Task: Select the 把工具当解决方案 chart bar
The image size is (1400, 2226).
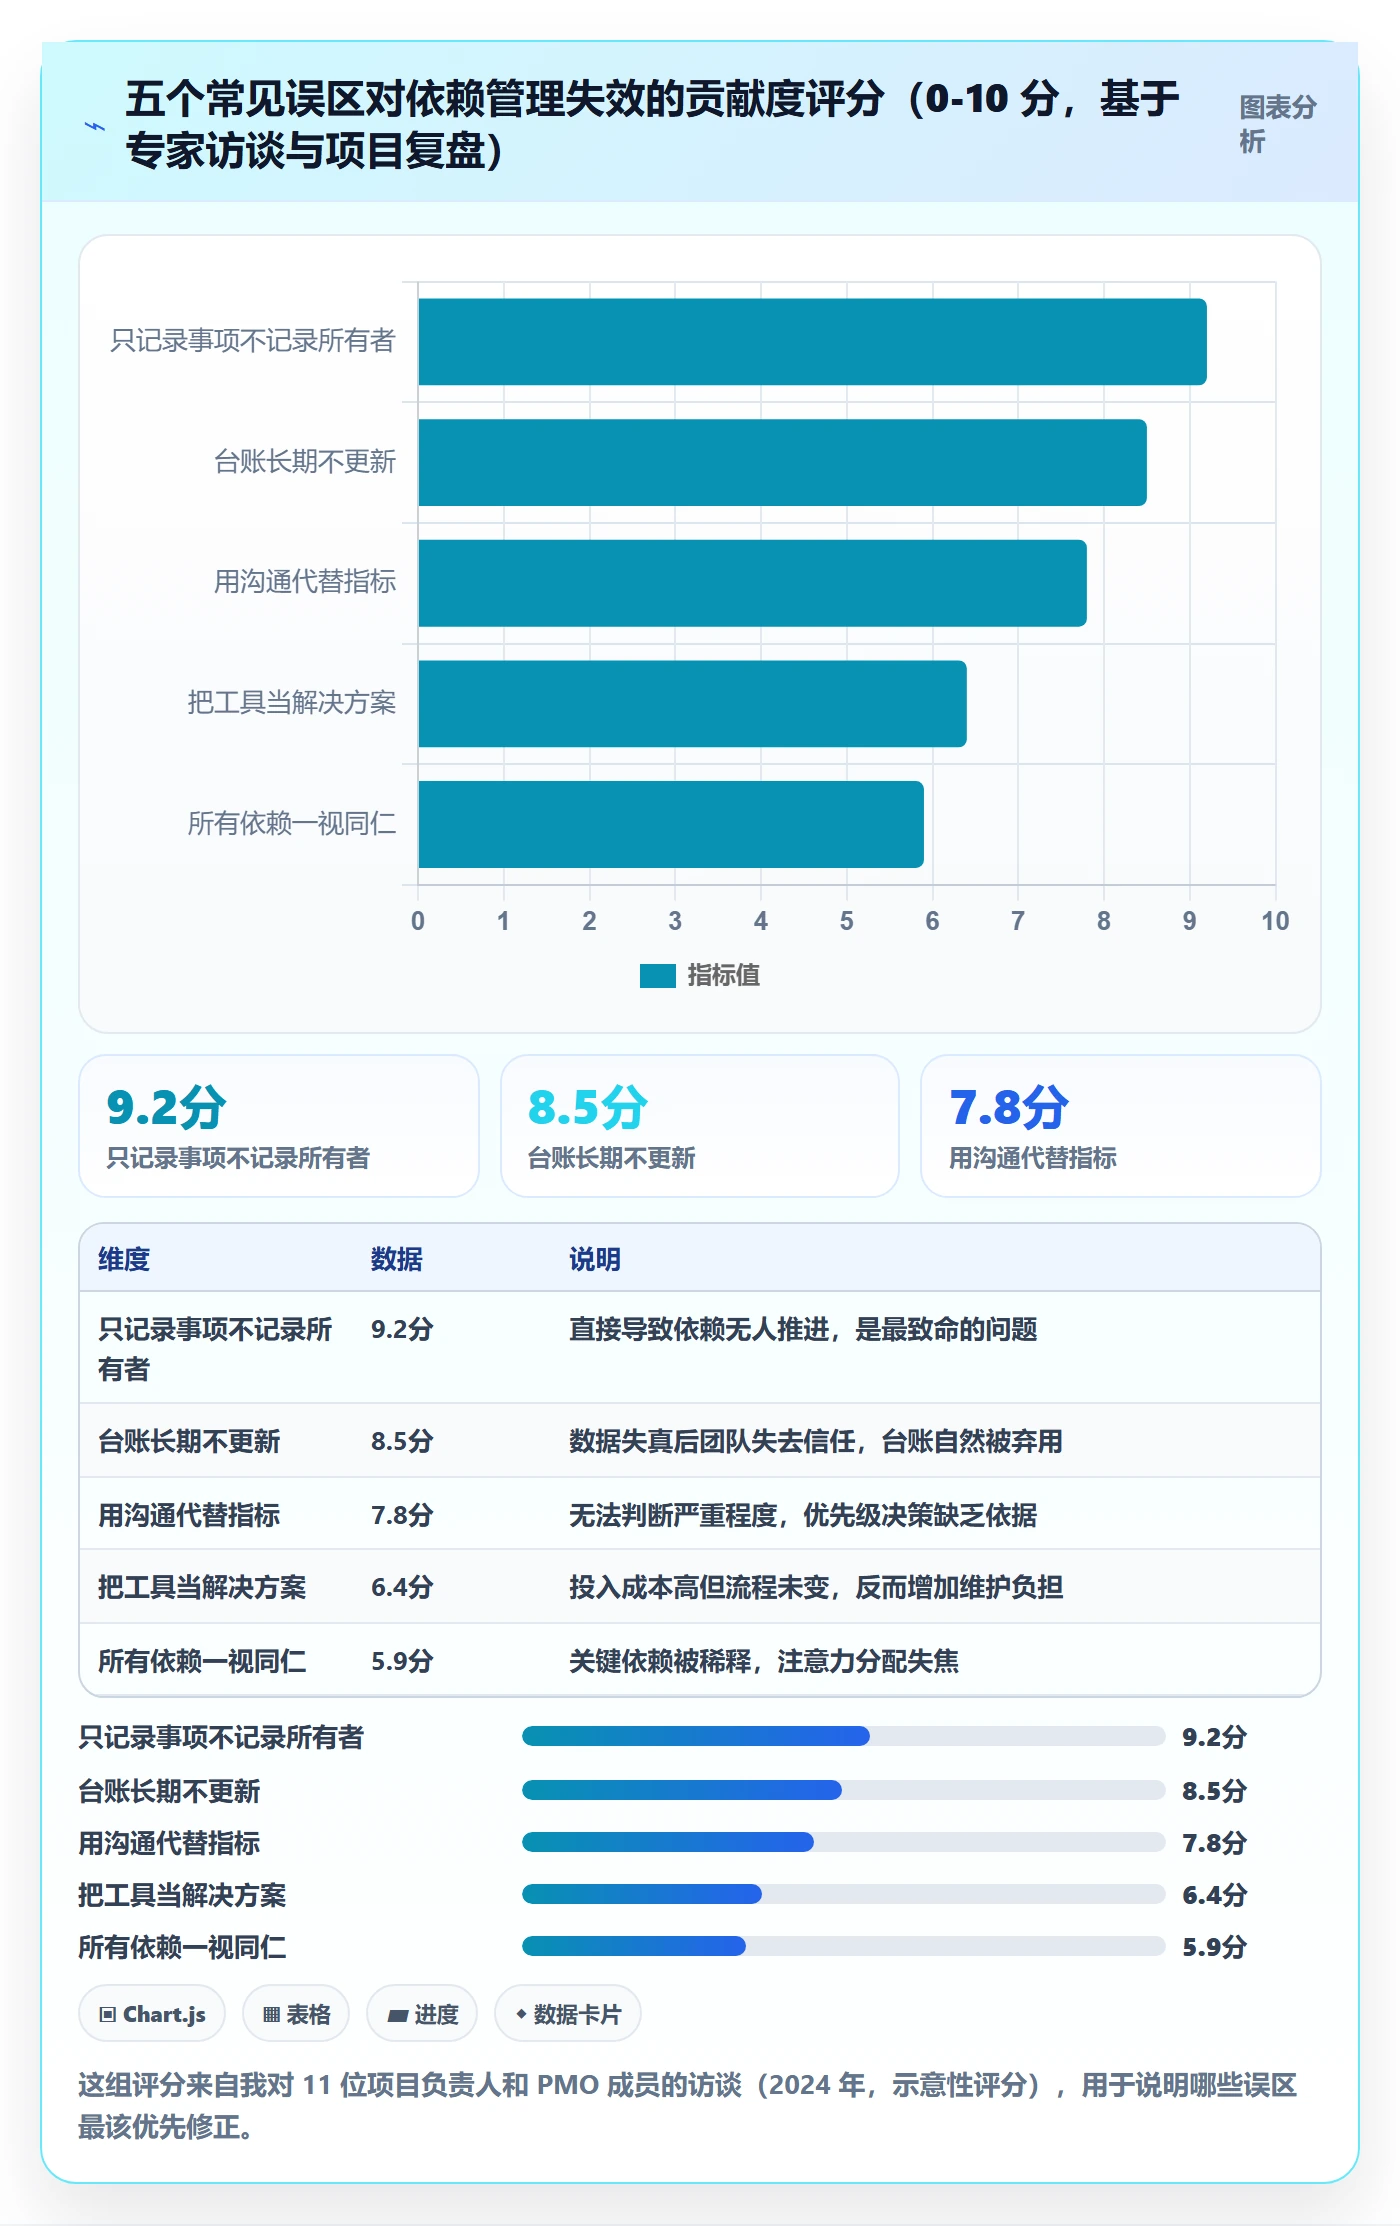Action: coord(692,703)
